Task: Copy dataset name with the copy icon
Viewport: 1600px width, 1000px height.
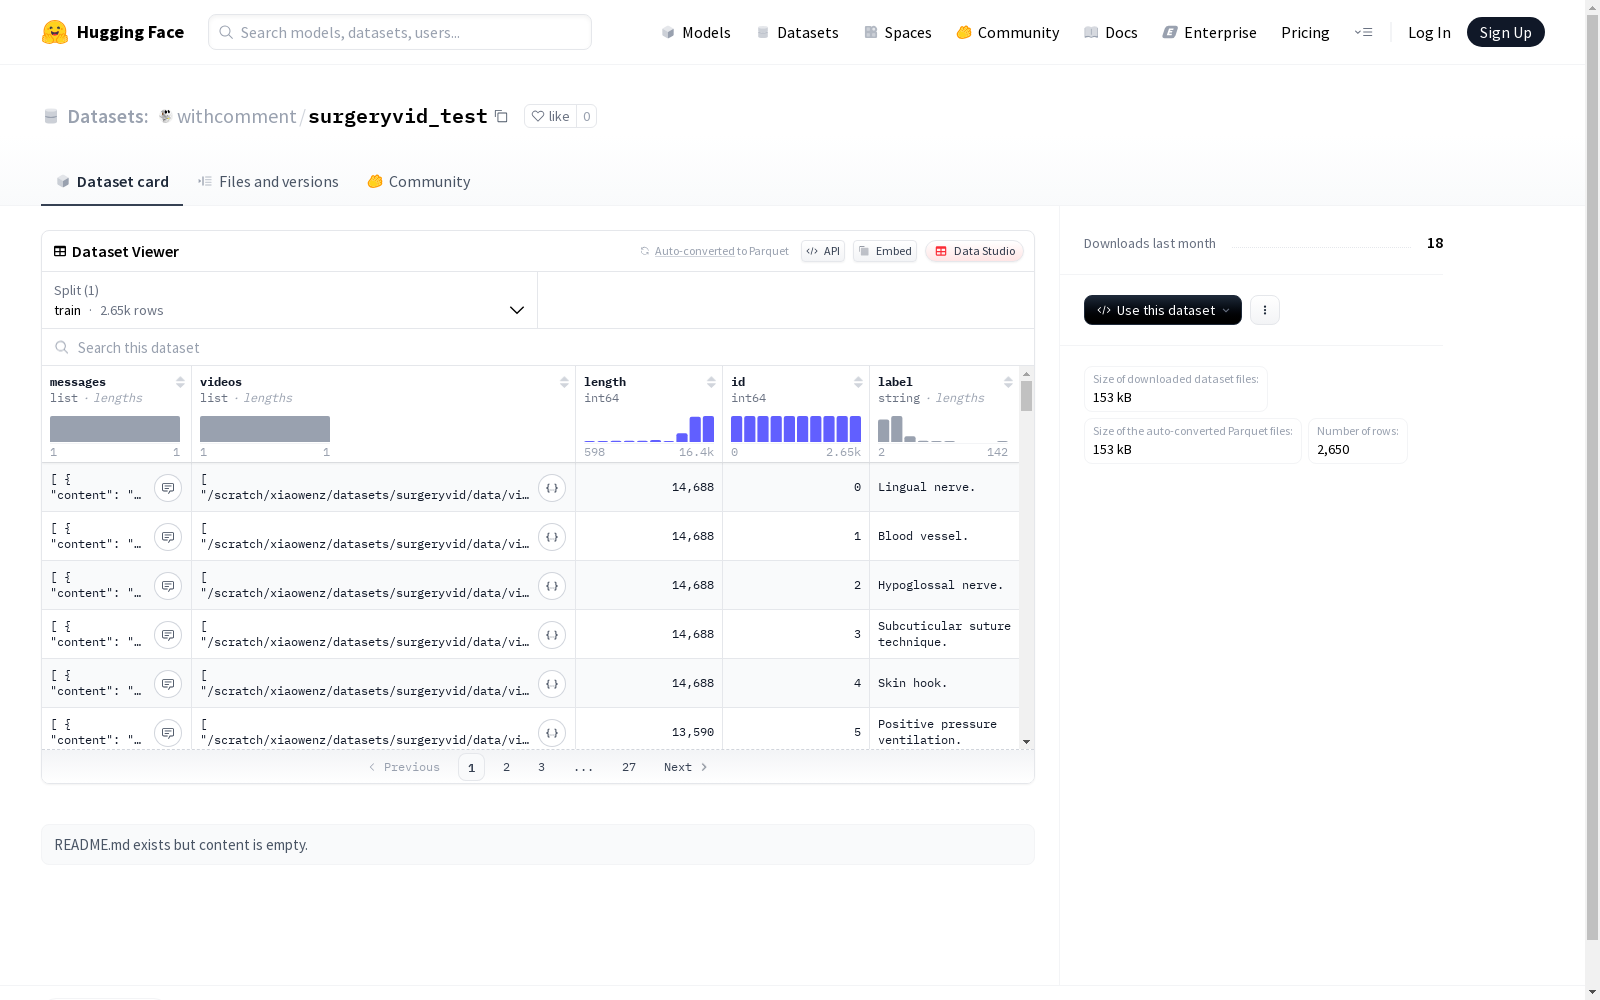Action: click(x=502, y=117)
